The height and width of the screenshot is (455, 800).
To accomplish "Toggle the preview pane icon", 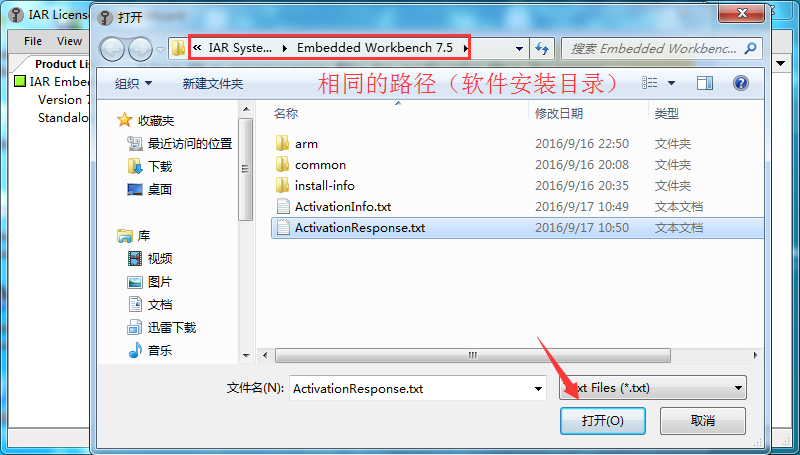I will pos(705,83).
